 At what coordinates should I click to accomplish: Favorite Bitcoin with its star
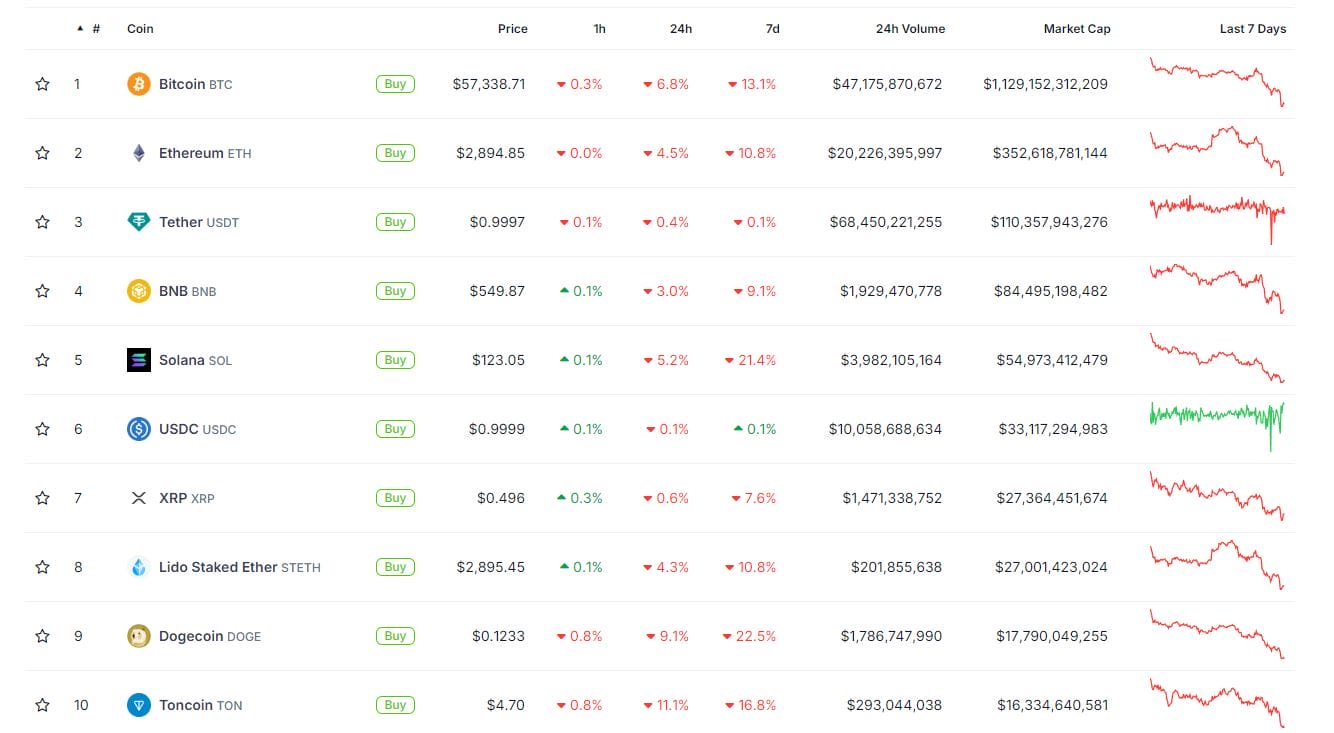click(42, 84)
